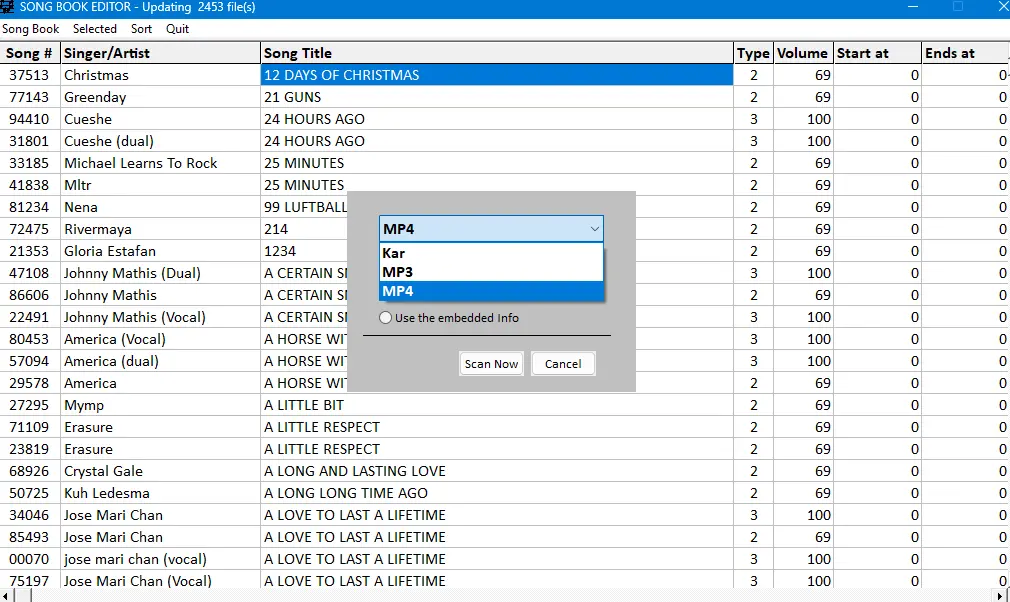Cancel the scan dialog

562,364
